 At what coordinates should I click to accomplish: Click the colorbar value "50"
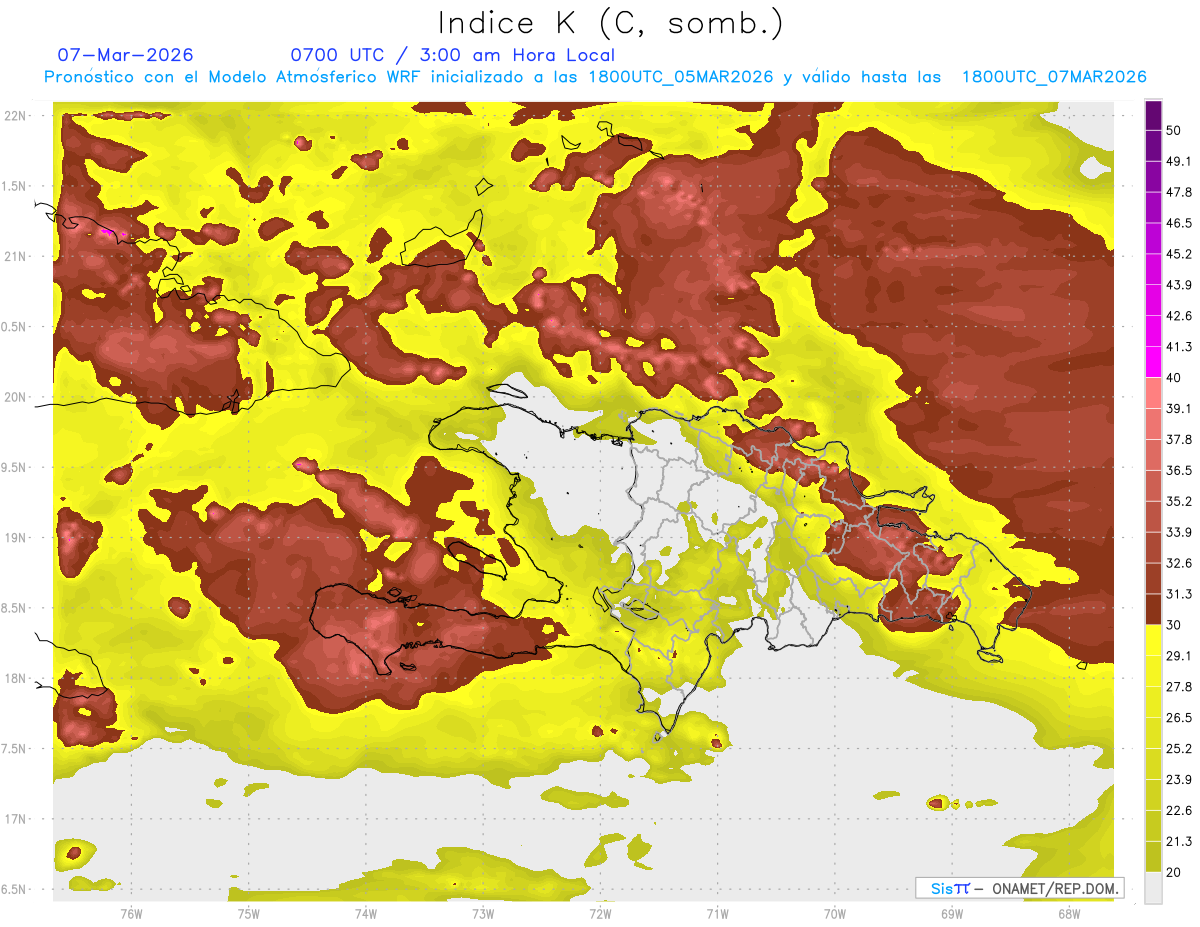click(x=1174, y=130)
